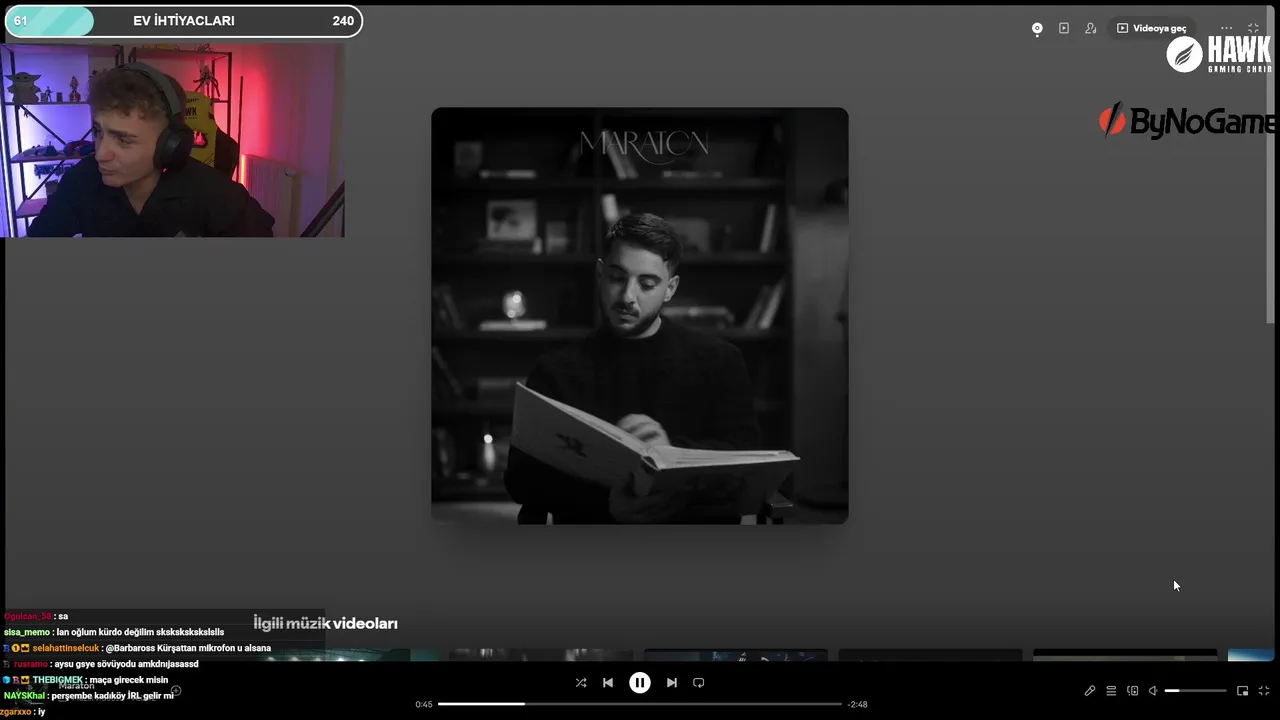
Task: Open the play queue
Action: point(1111,691)
